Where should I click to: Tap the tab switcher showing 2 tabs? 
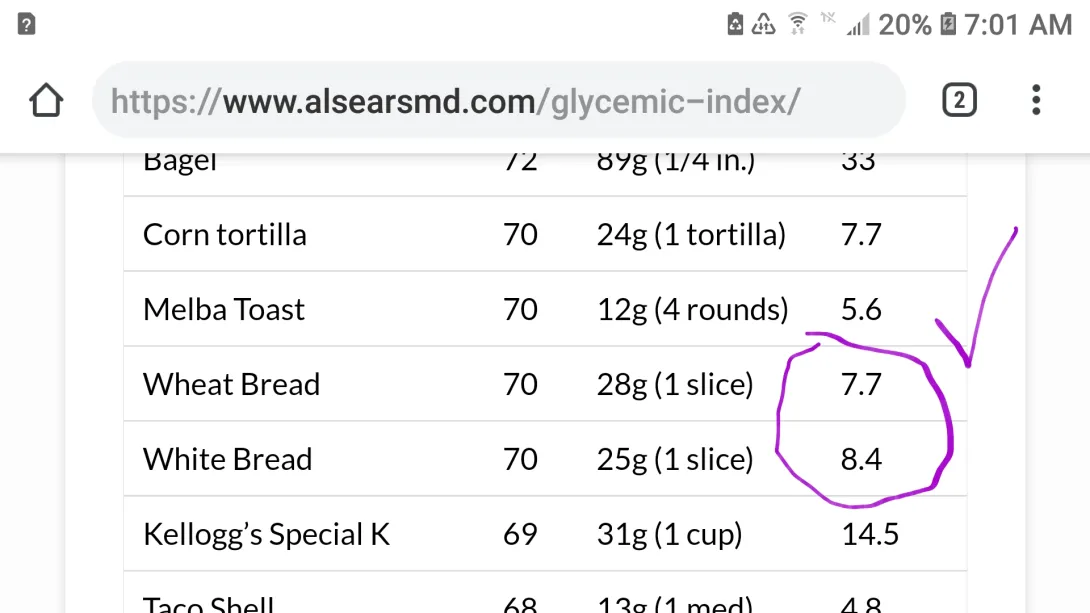point(958,100)
